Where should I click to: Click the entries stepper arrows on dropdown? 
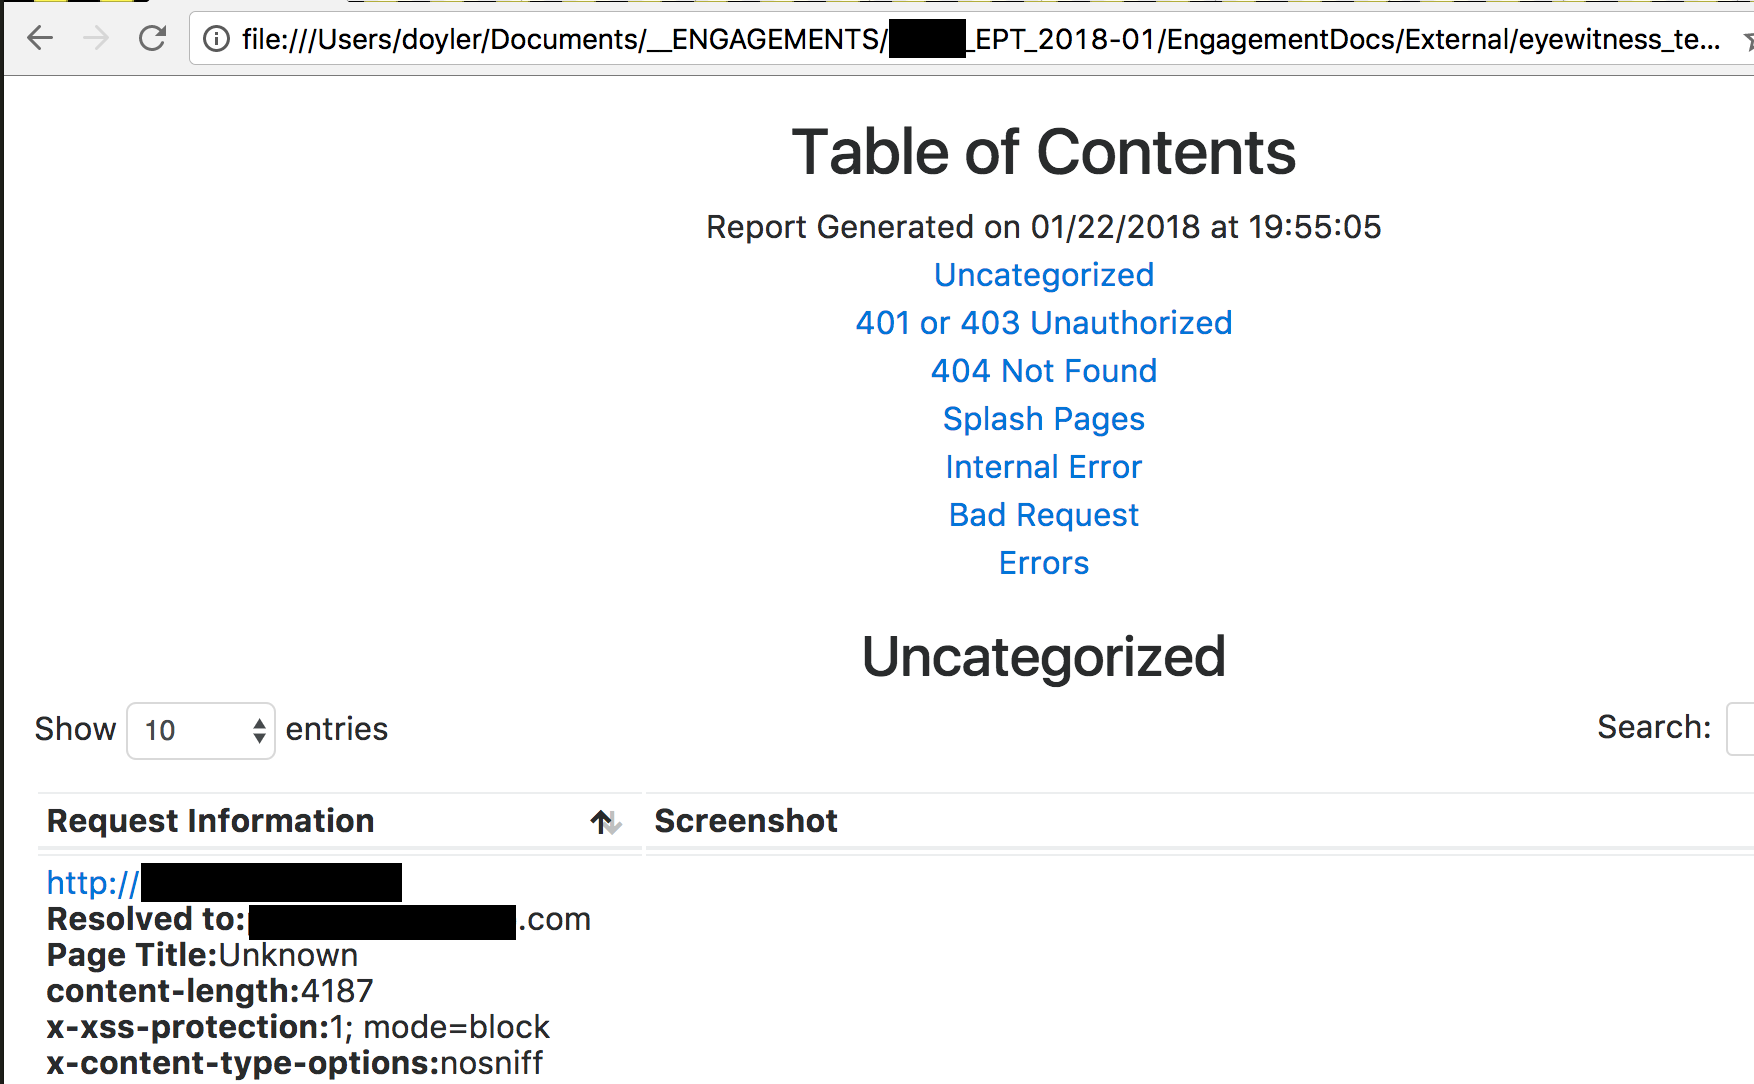coord(259,731)
